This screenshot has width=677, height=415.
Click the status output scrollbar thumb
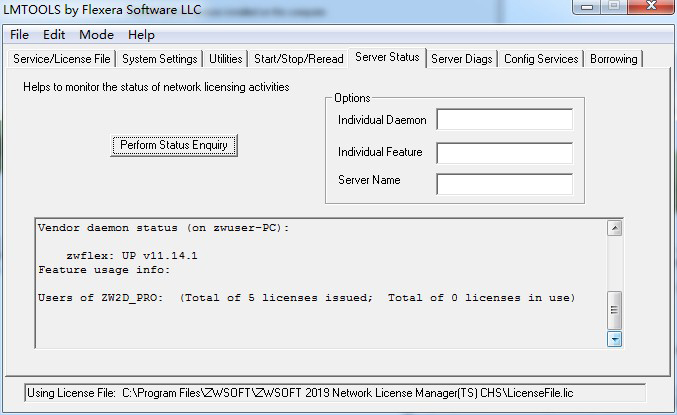(x=615, y=309)
